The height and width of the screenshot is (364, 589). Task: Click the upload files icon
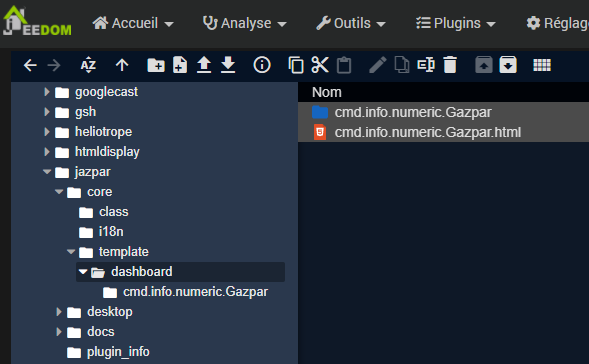[204, 65]
